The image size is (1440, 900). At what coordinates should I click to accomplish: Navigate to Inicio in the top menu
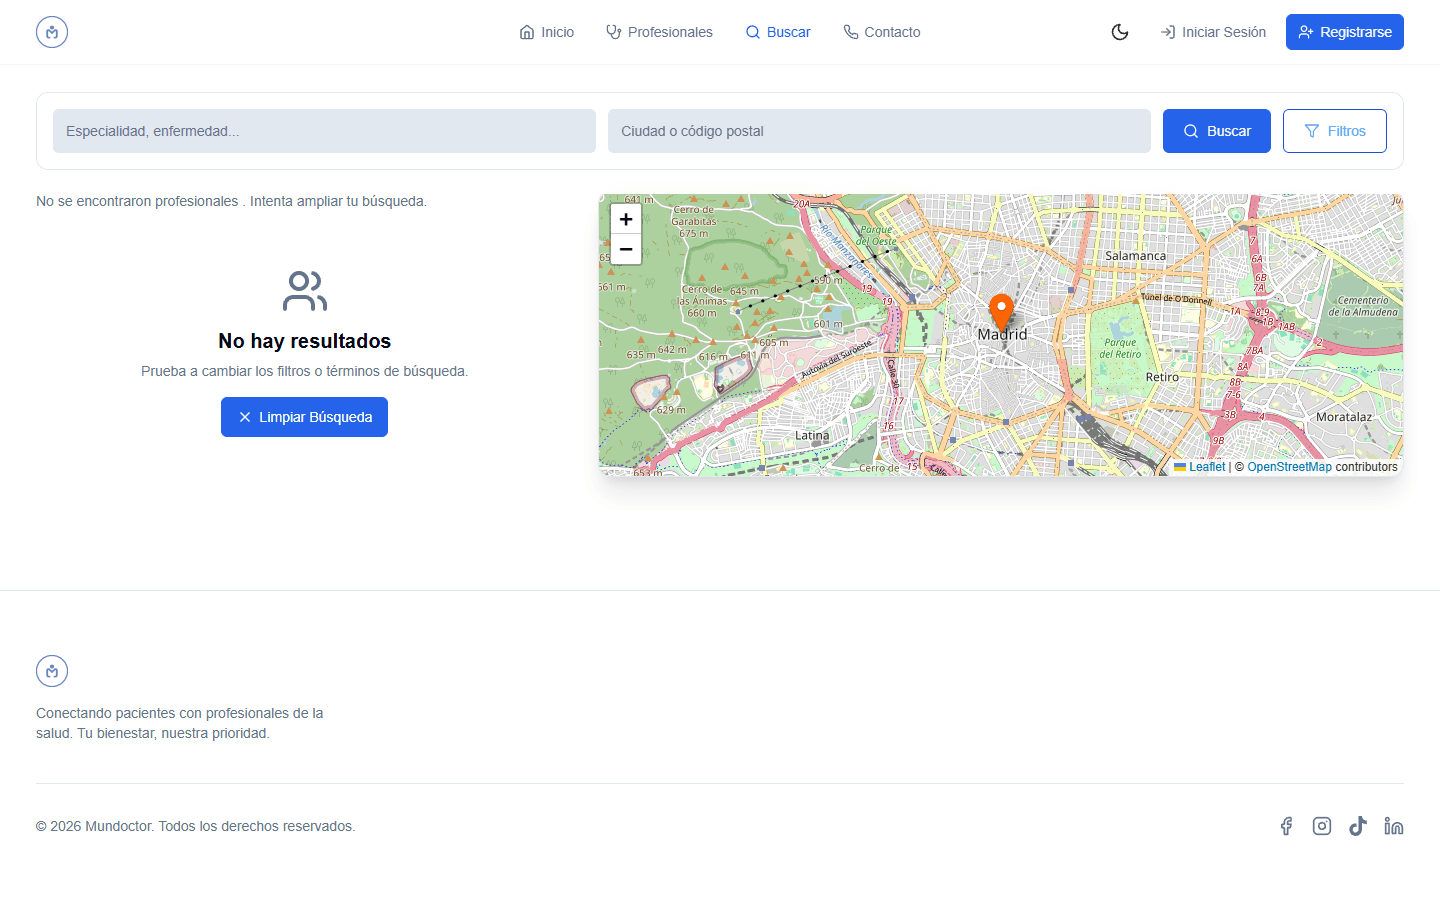546,31
